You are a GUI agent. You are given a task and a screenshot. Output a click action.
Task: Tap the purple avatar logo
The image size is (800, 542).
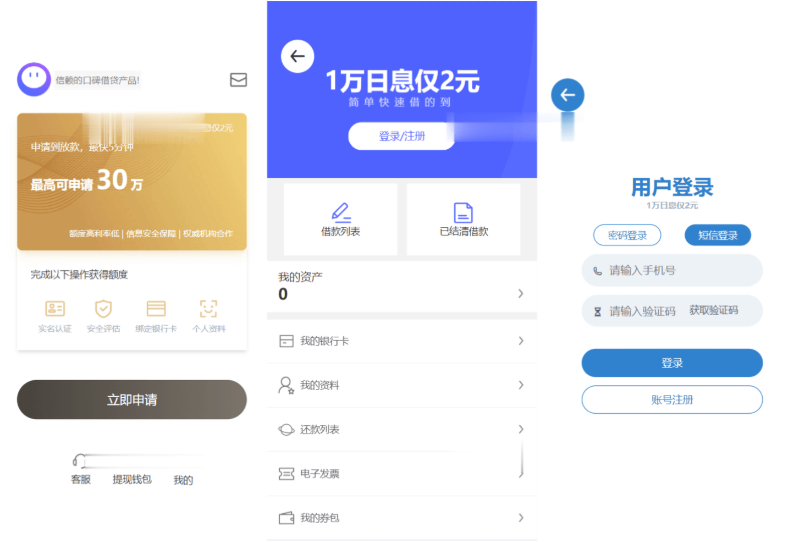click(x=34, y=79)
